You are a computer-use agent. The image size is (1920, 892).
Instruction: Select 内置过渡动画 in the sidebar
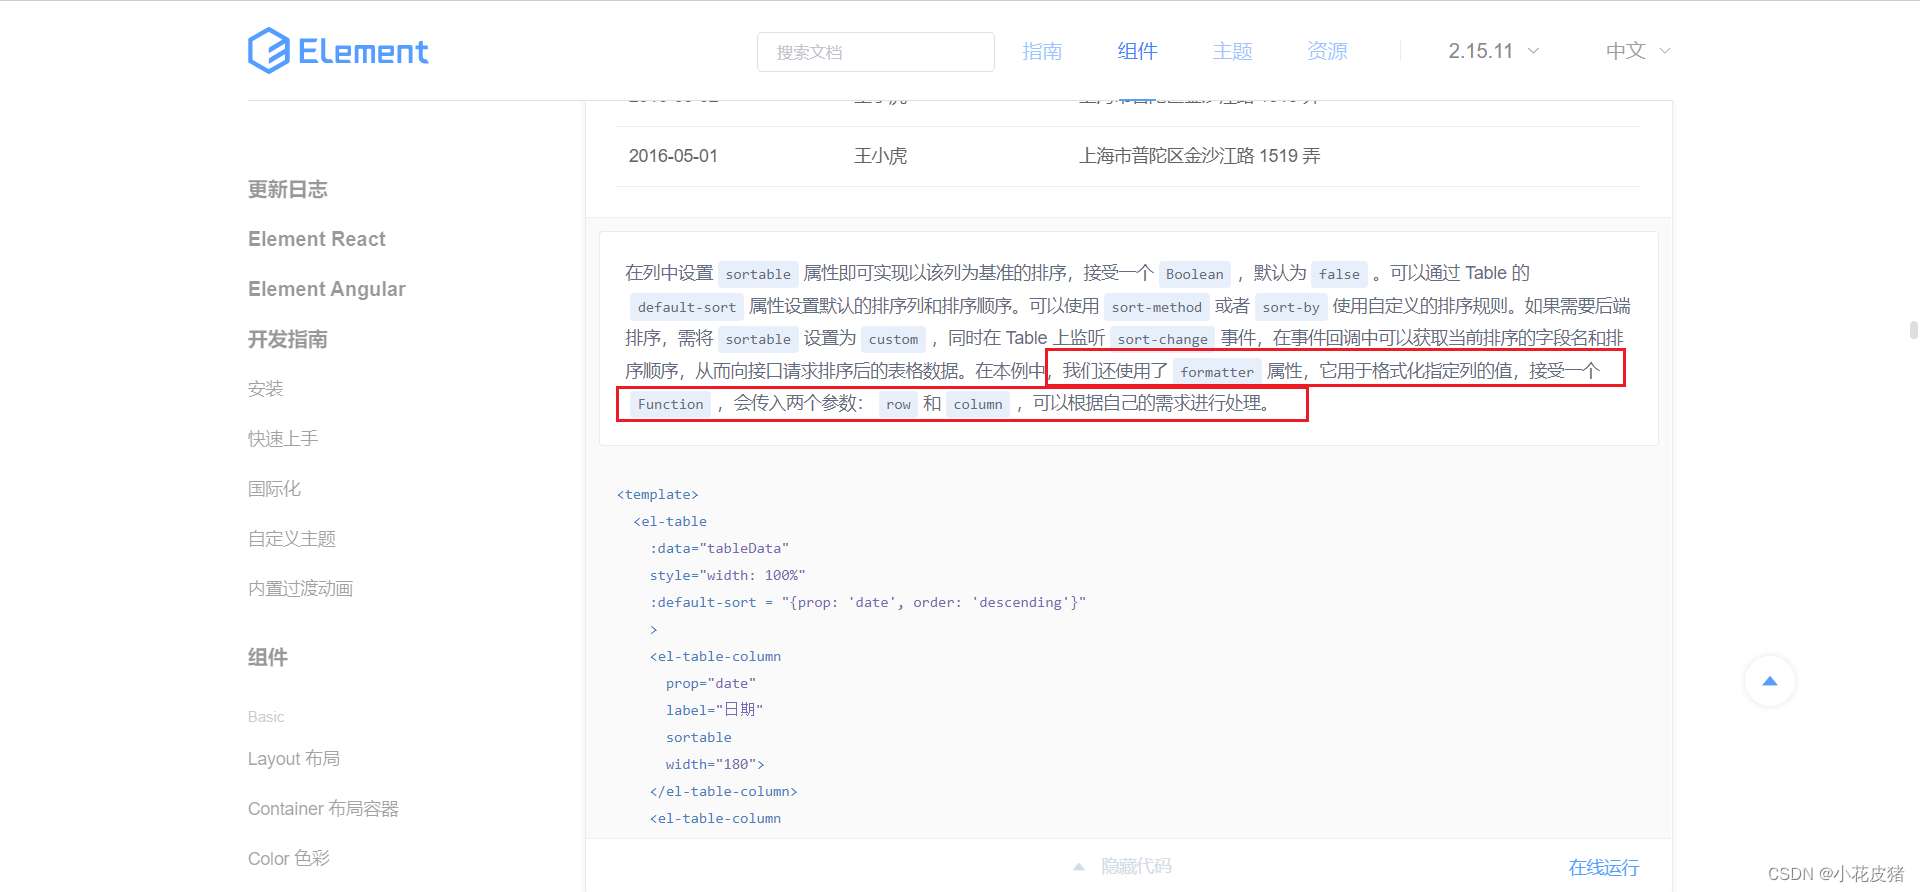pyautogui.click(x=301, y=589)
